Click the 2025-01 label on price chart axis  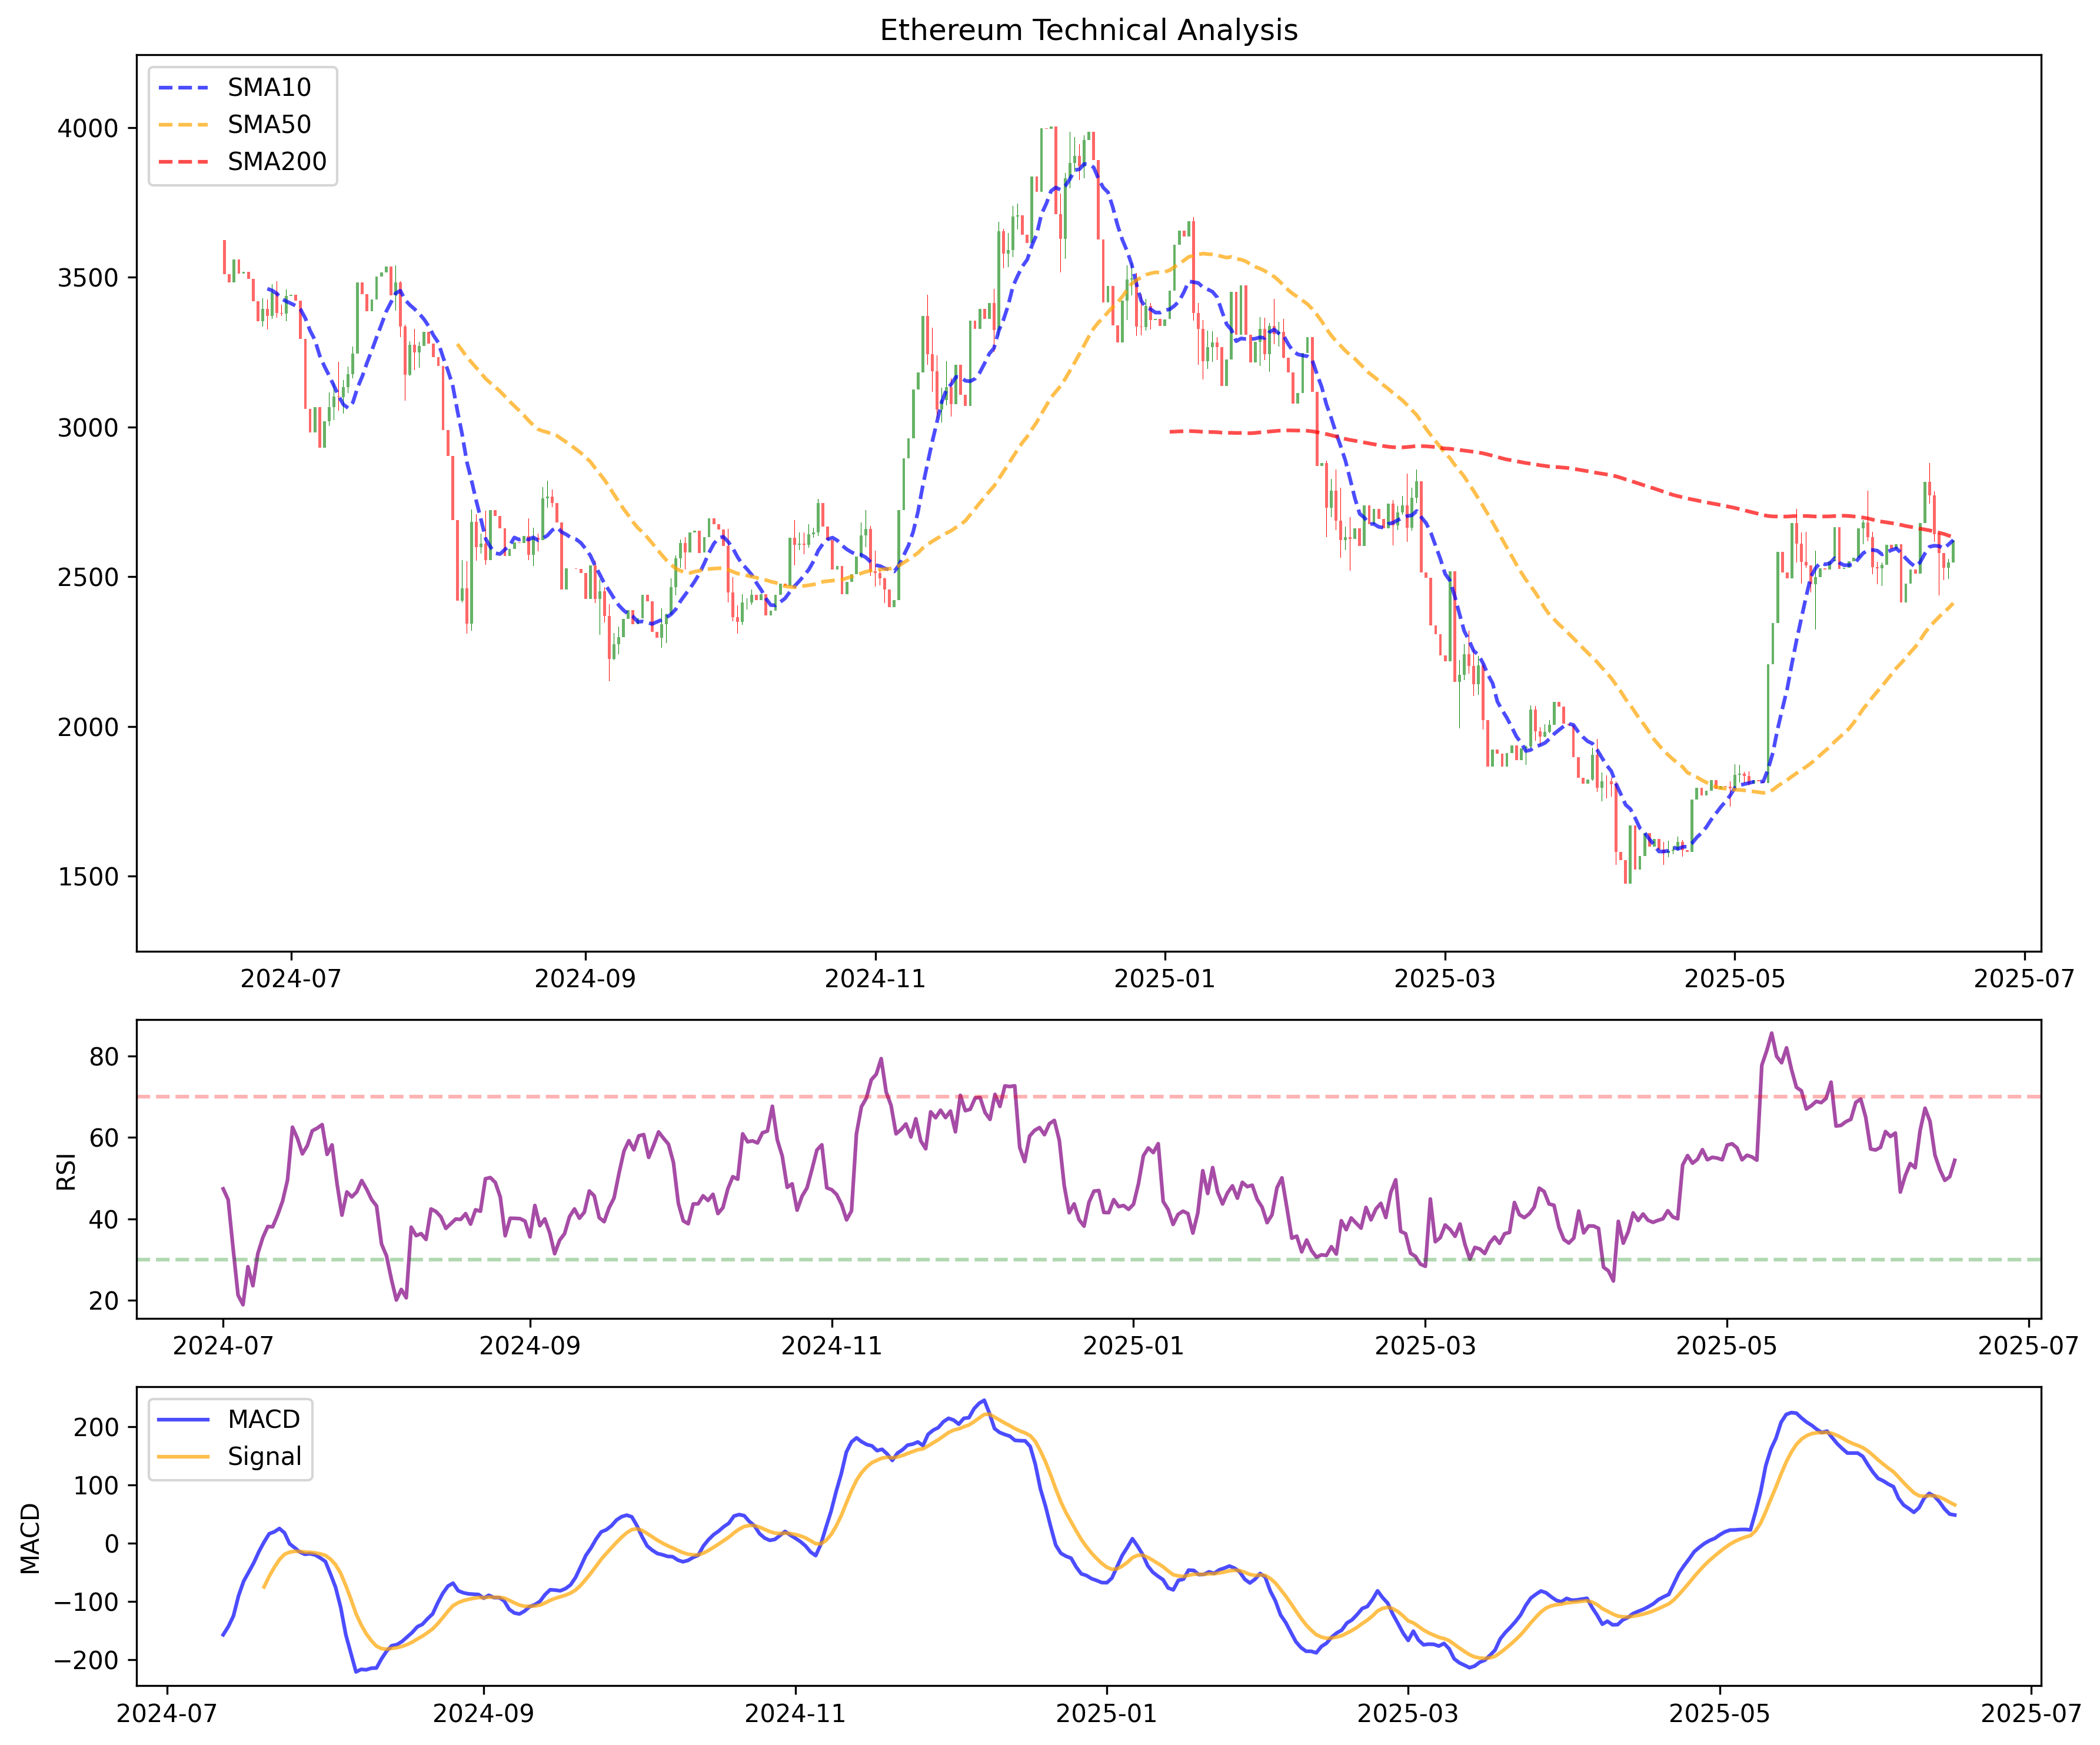[1165, 979]
